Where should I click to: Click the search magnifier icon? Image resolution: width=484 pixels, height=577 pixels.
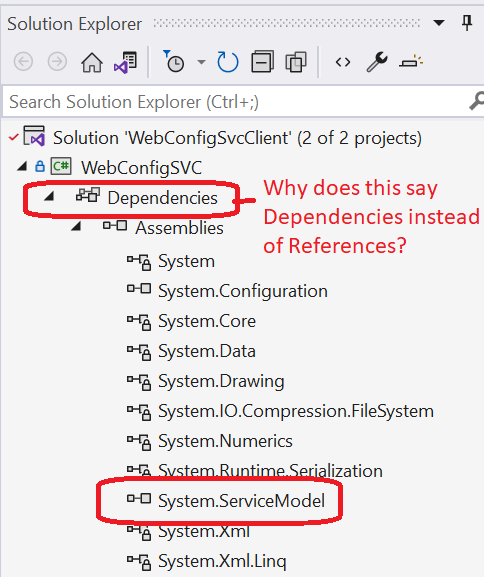click(477, 101)
